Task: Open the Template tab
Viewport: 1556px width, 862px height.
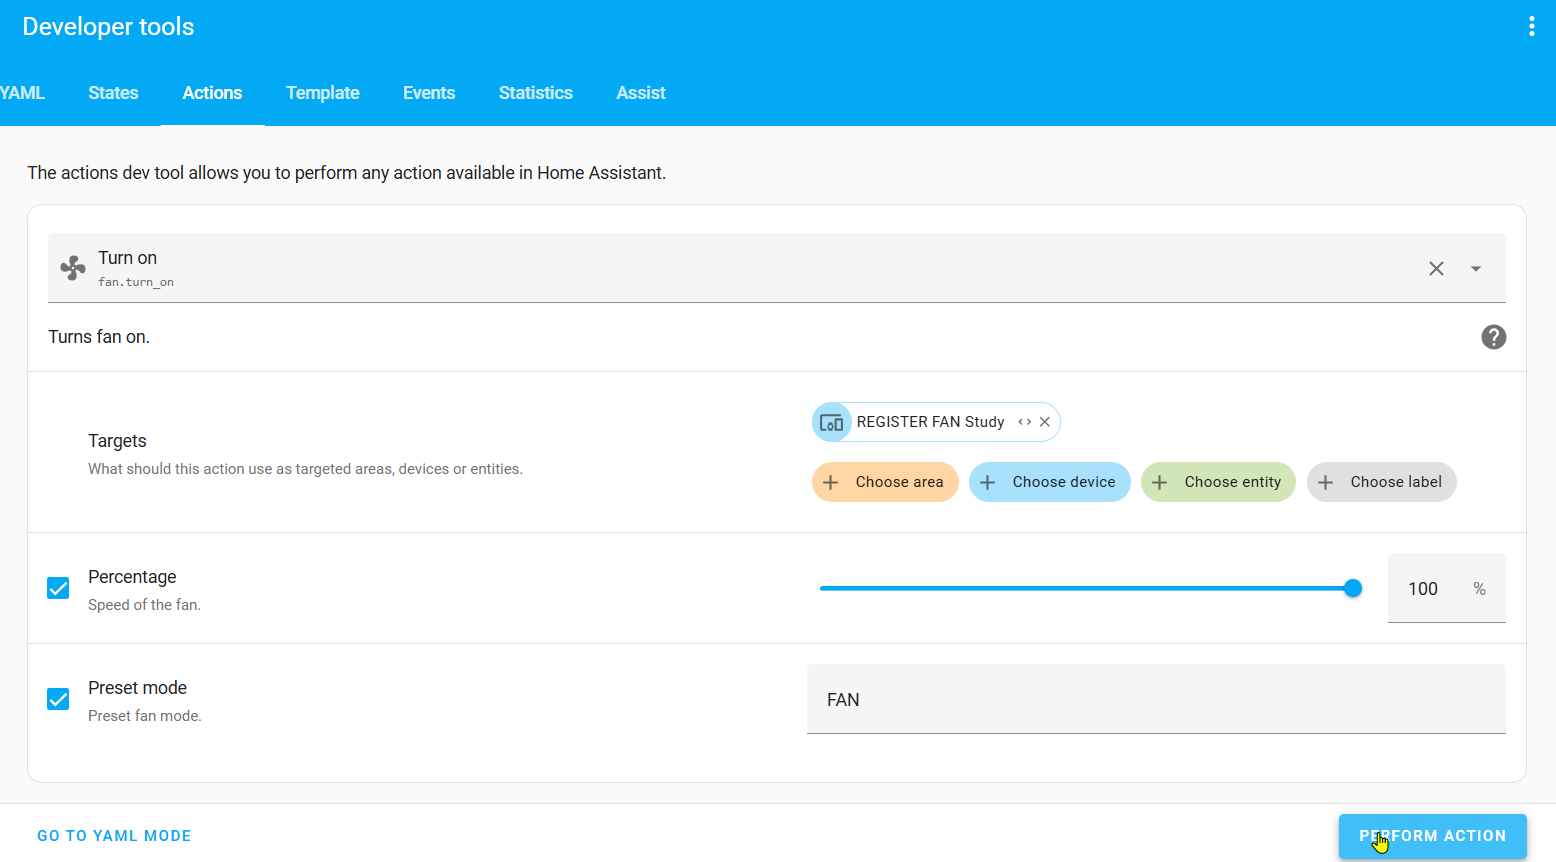Action: tap(322, 93)
